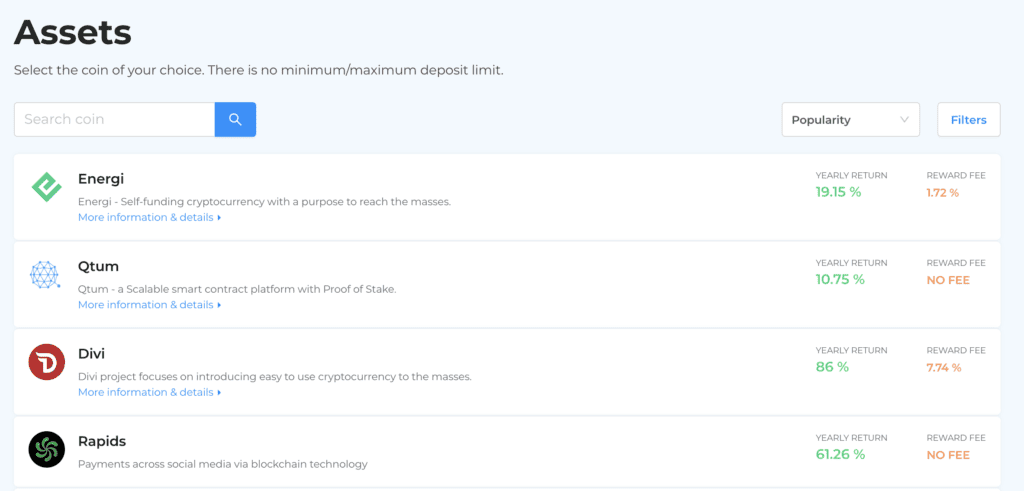Click the Assets page heading
The image size is (1024, 491).
72,32
